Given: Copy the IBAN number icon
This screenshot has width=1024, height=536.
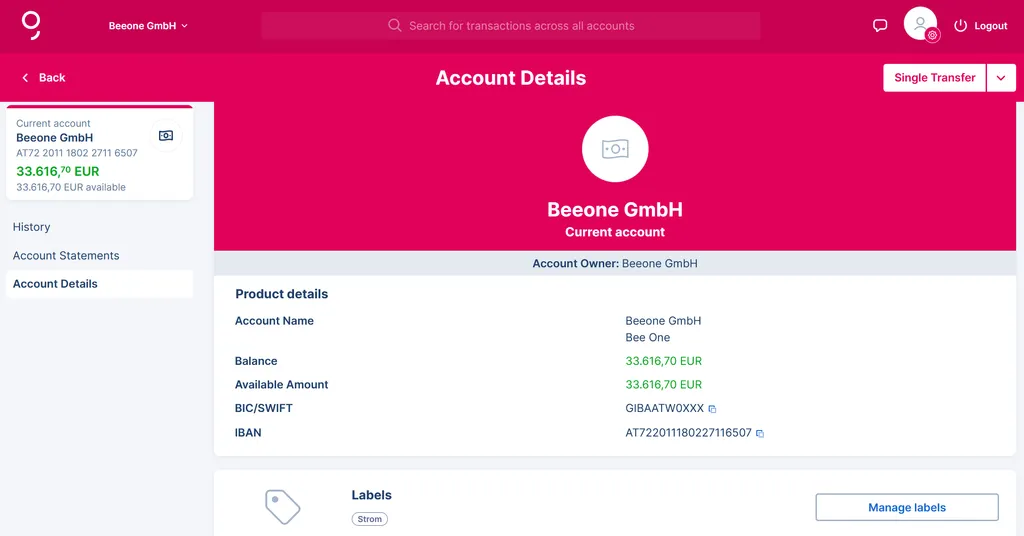Looking at the screenshot, I should (760, 433).
